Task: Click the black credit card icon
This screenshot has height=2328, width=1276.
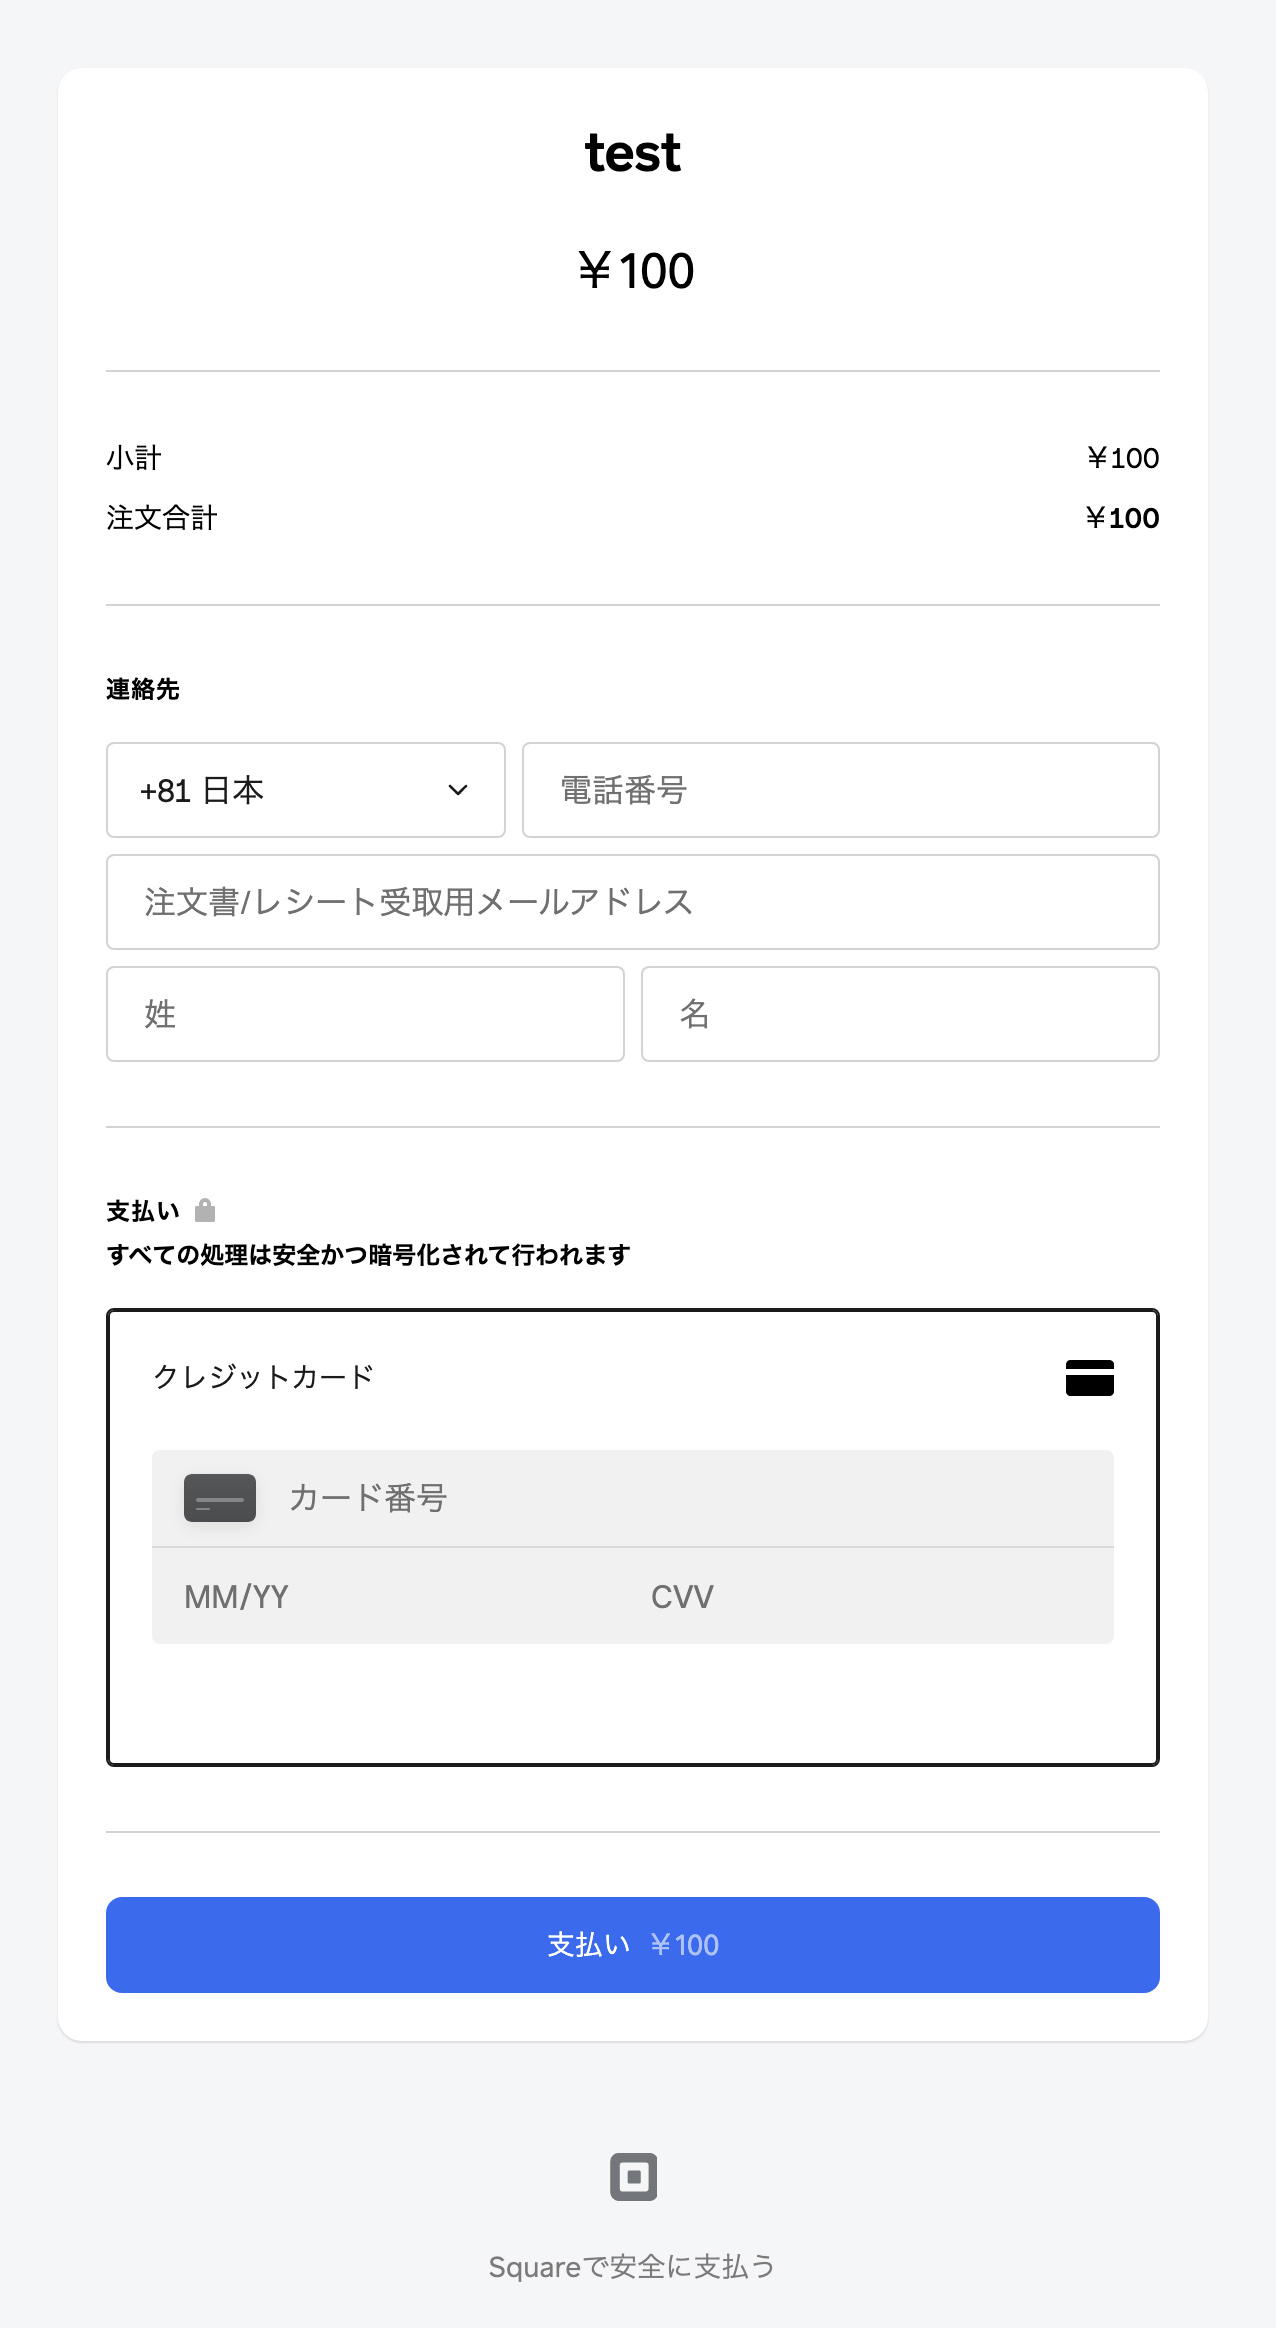Action: click(1089, 1377)
